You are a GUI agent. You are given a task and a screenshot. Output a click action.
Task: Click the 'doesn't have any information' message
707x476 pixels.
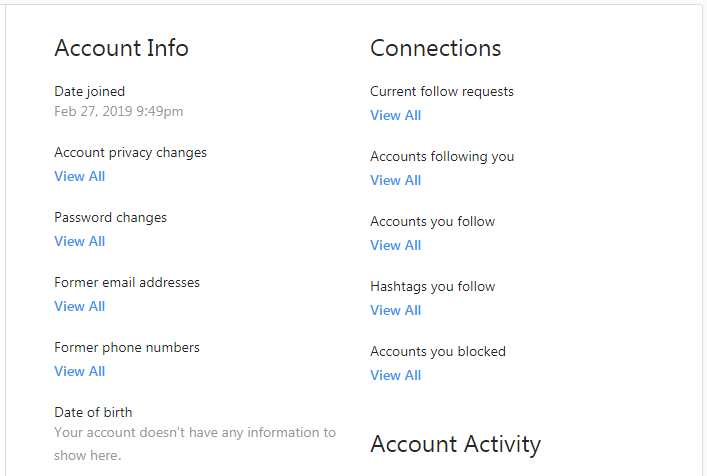point(195,444)
